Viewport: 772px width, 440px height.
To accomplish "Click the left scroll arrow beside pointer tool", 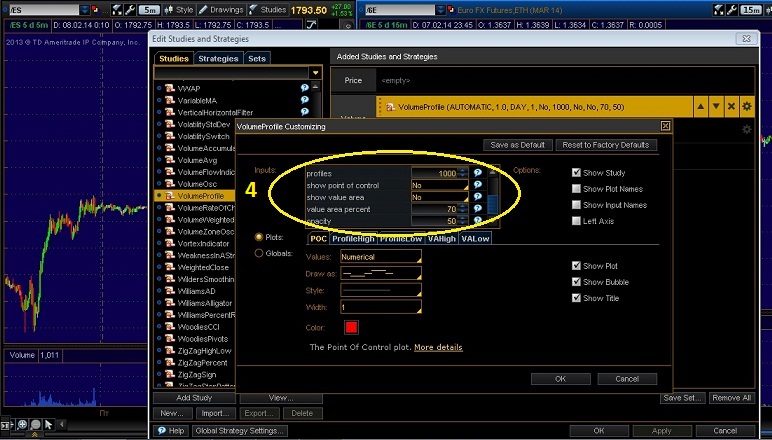I will coord(62,424).
